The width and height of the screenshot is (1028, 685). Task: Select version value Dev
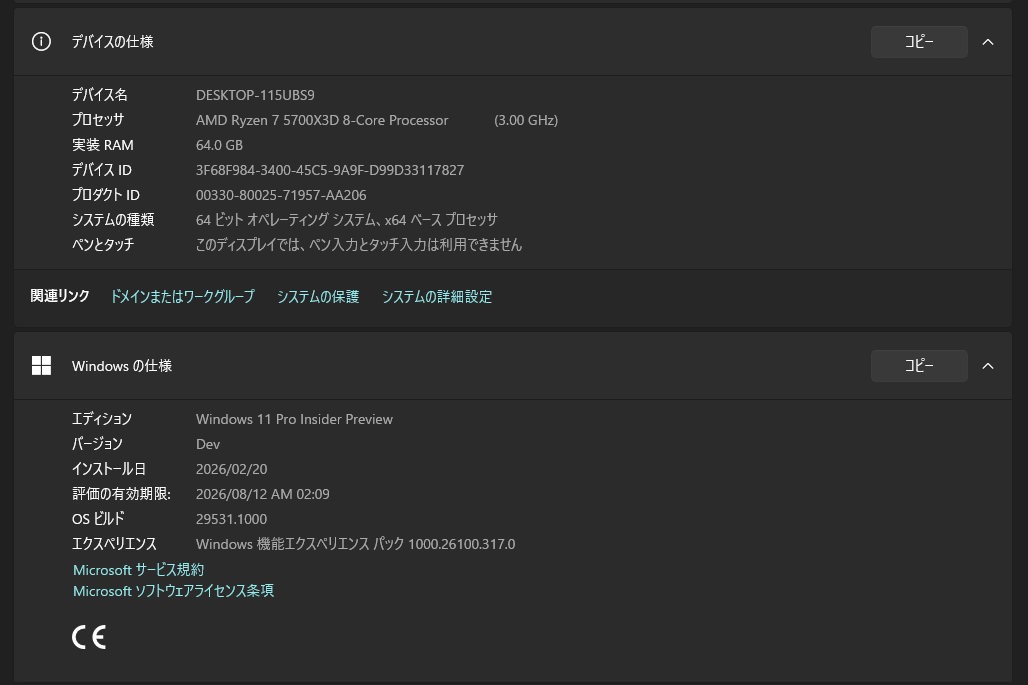click(208, 444)
